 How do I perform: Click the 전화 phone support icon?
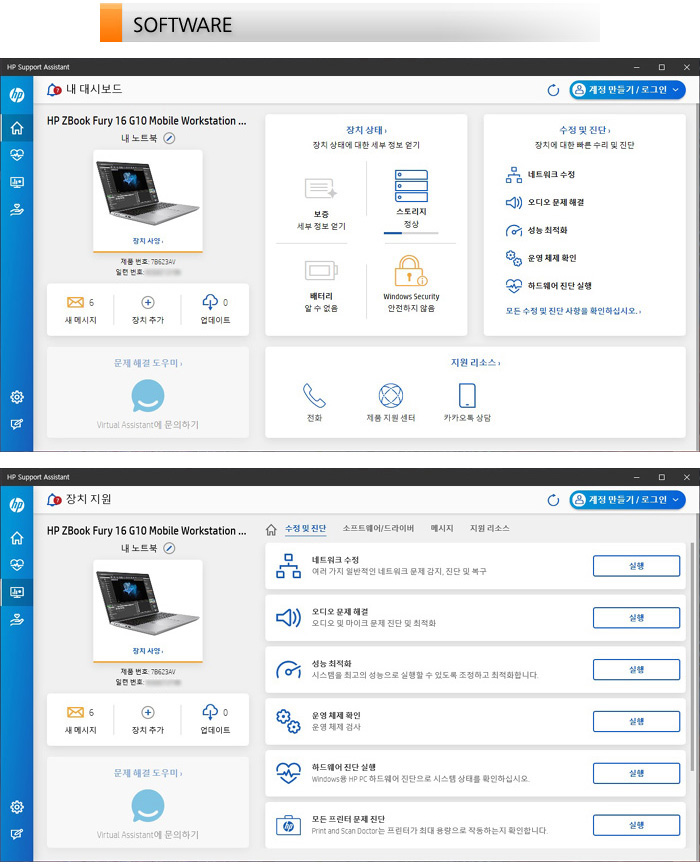click(315, 395)
